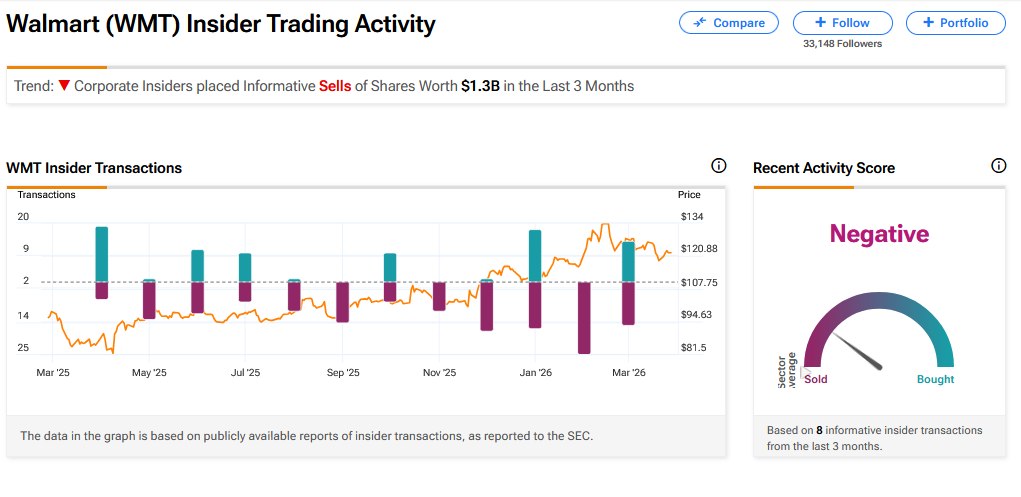Click the plus icon beside Follow
The width and height of the screenshot is (1021, 497).
click(821, 23)
